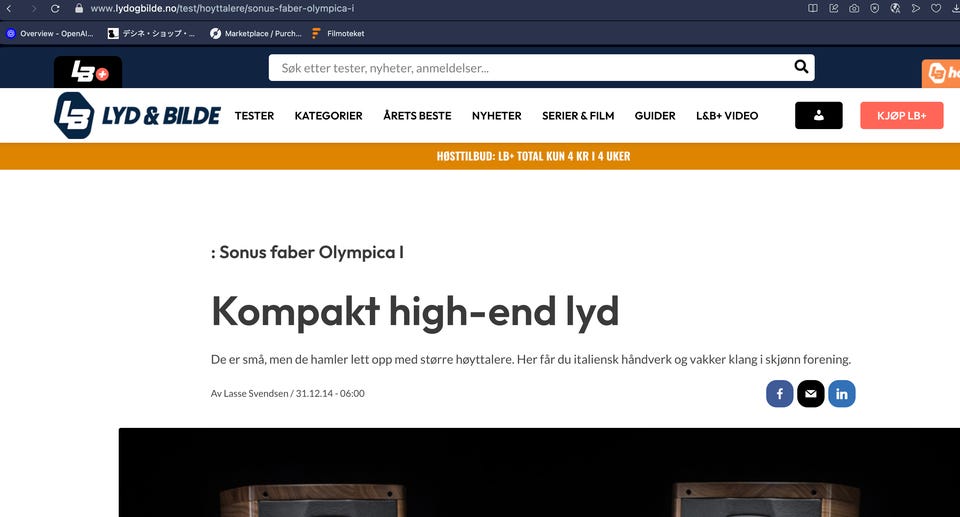960x517 pixels.
Task: Go to the Lyd & Bilde home logo
Action: [x=137, y=115]
